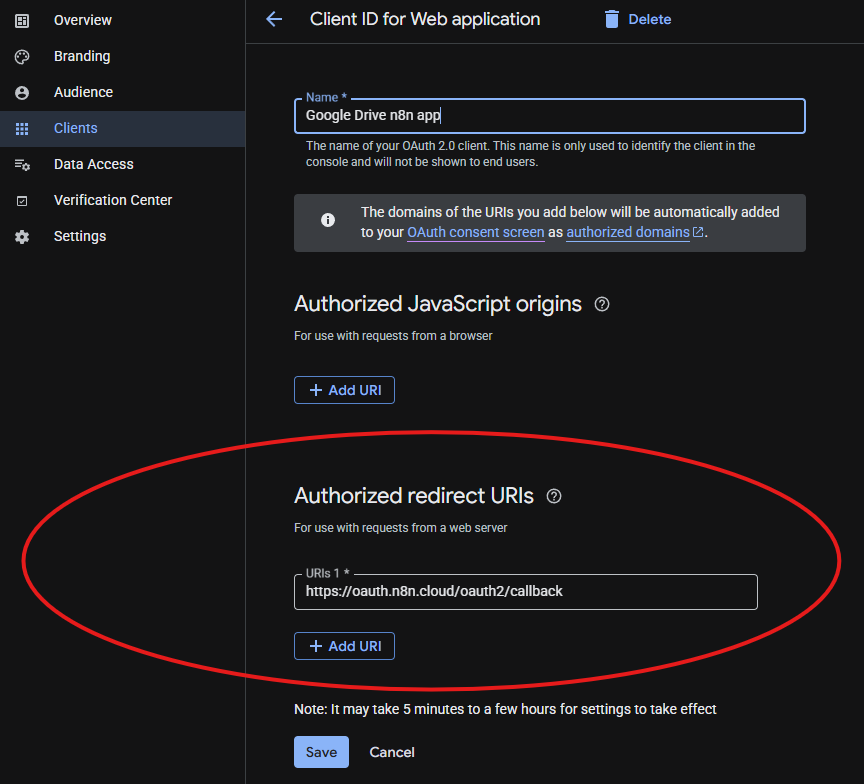Image resolution: width=864 pixels, height=784 pixels.
Task: Cancel the client edits
Action: (392, 752)
